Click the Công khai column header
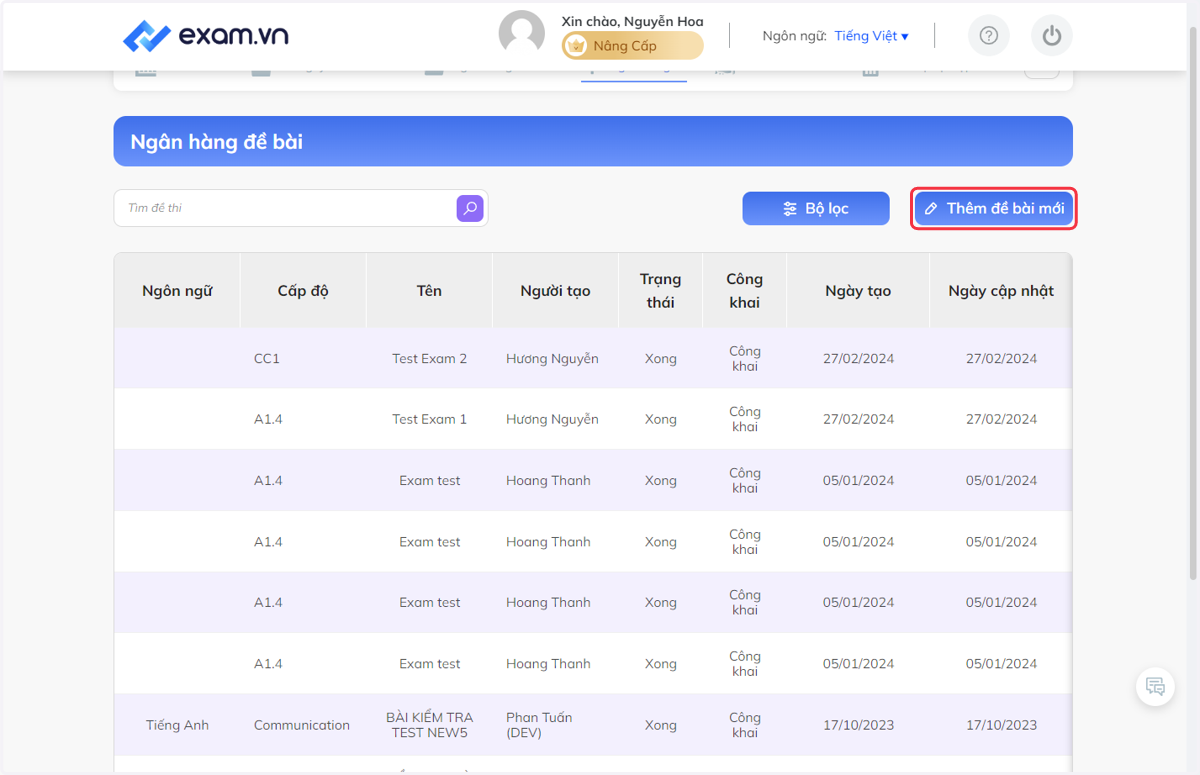The width and height of the screenshot is (1200, 775). pyautogui.click(x=744, y=291)
